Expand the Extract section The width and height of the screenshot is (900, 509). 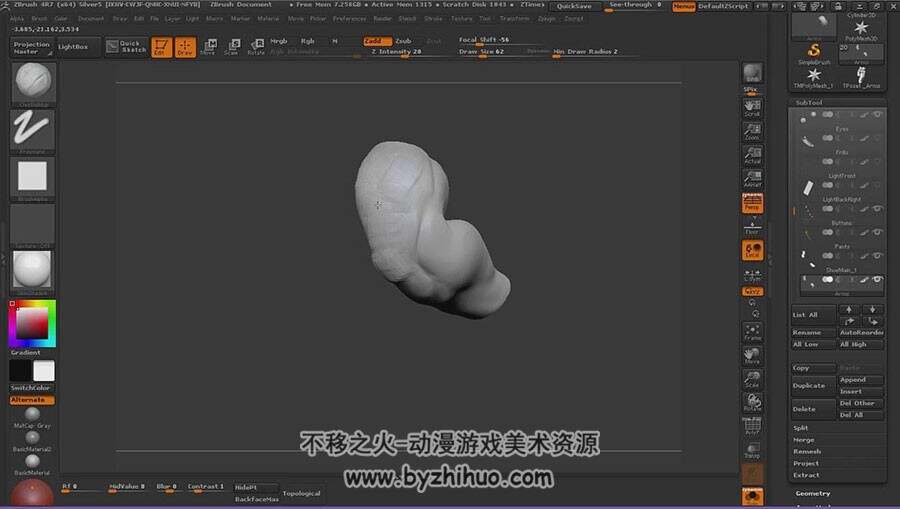[x=806, y=475]
